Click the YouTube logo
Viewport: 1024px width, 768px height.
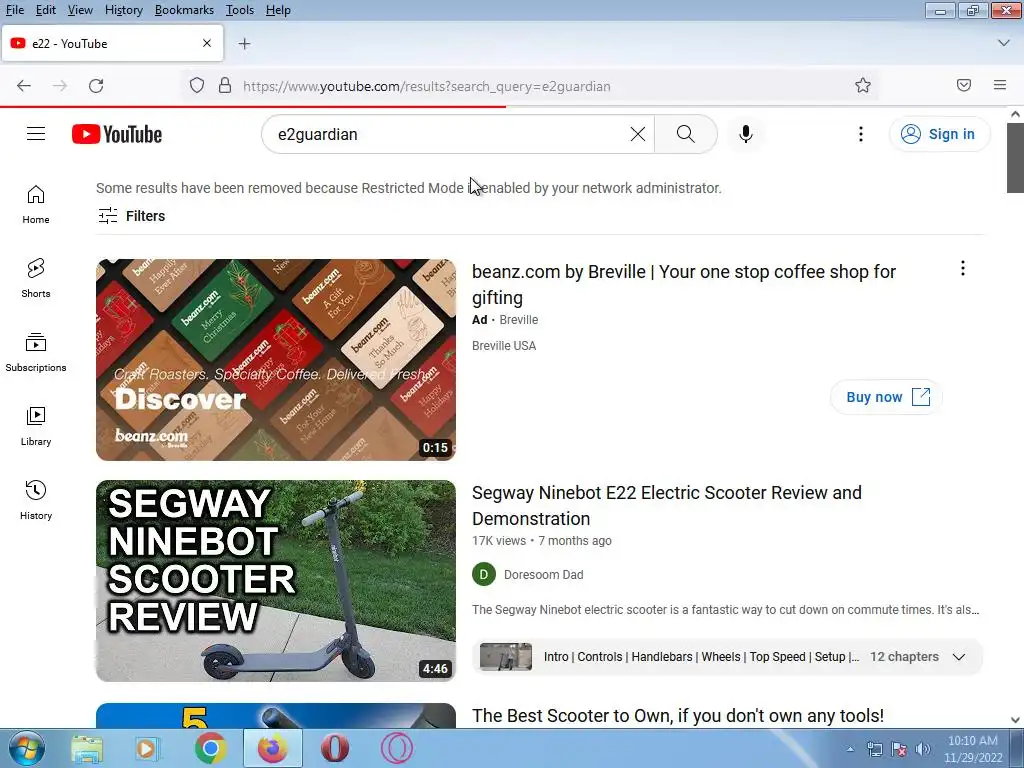click(117, 134)
